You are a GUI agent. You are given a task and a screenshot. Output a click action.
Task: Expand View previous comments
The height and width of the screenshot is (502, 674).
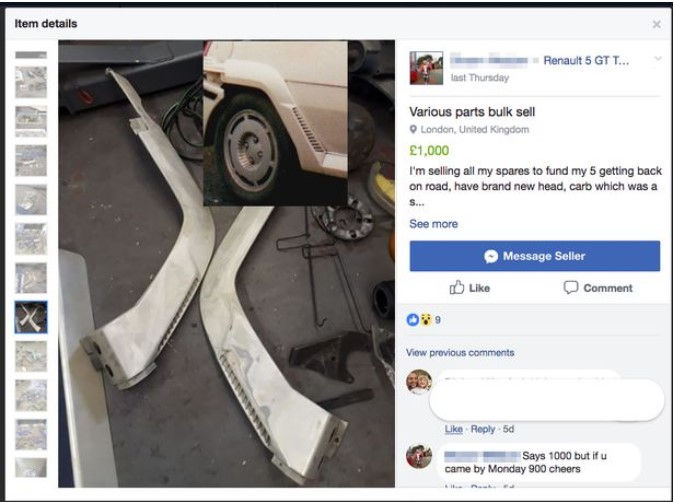coord(460,353)
